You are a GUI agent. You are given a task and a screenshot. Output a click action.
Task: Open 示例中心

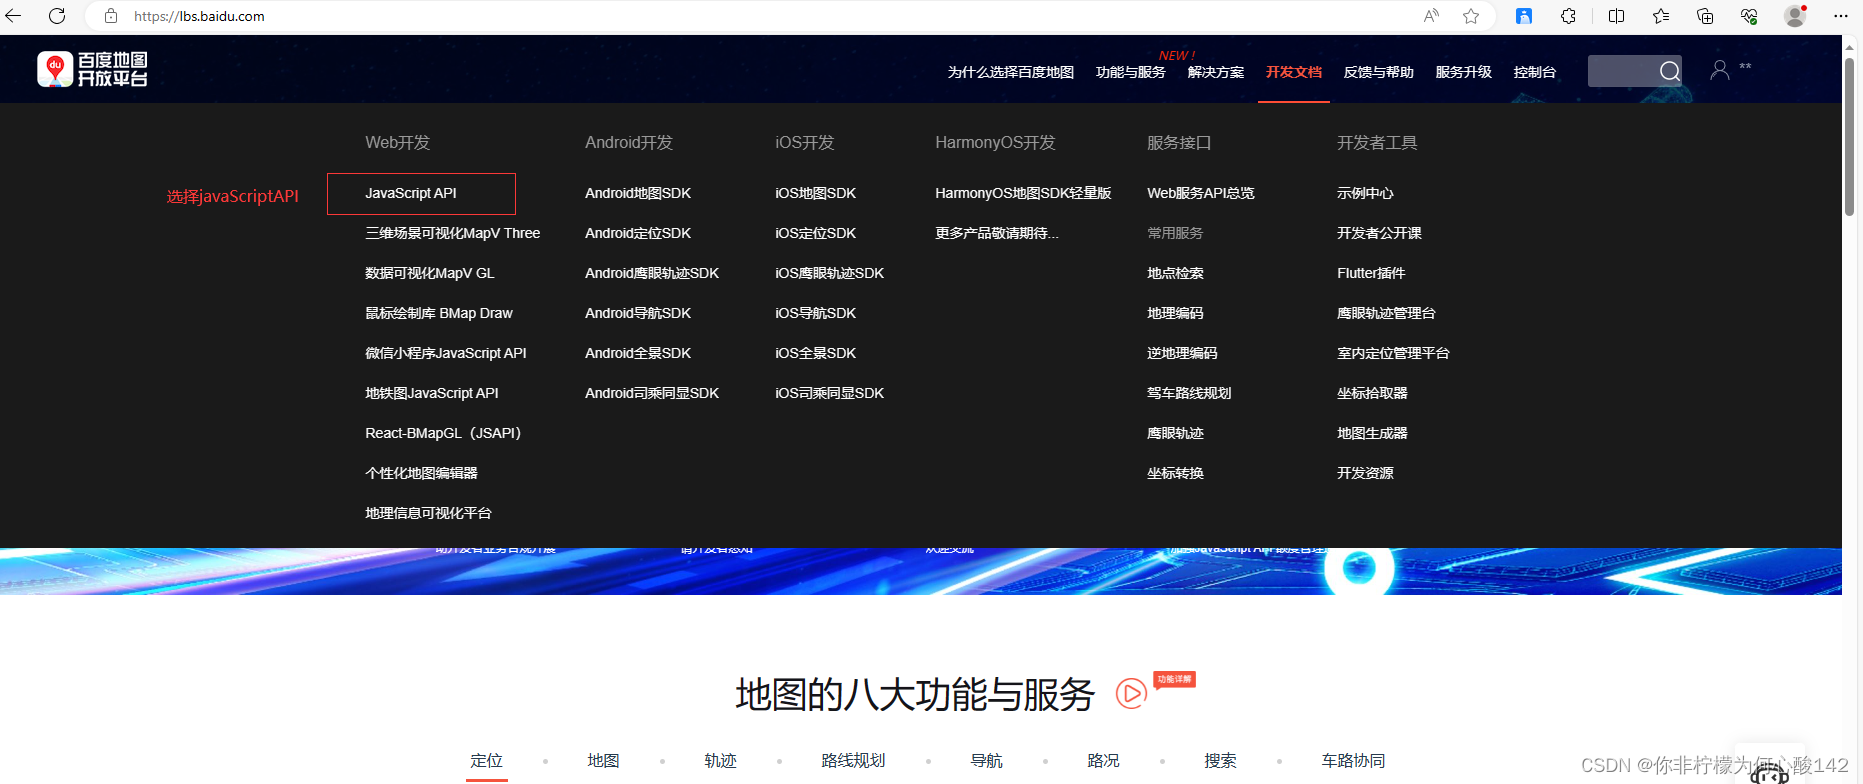point(1365,193)
